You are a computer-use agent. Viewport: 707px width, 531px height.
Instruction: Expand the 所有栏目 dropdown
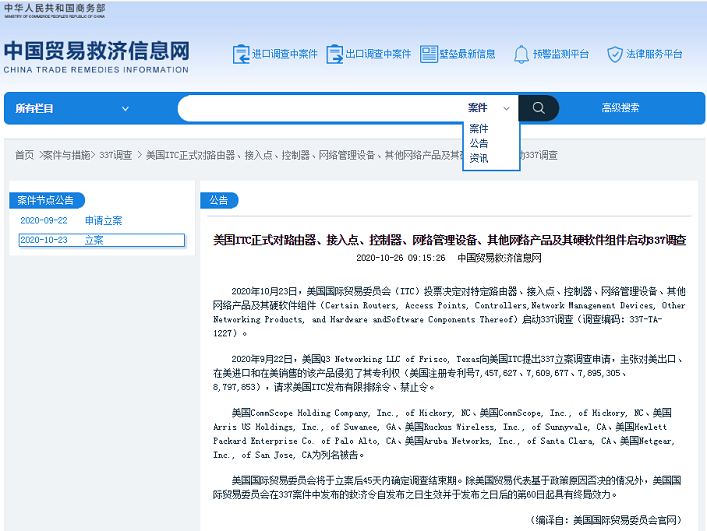point(72,109)
